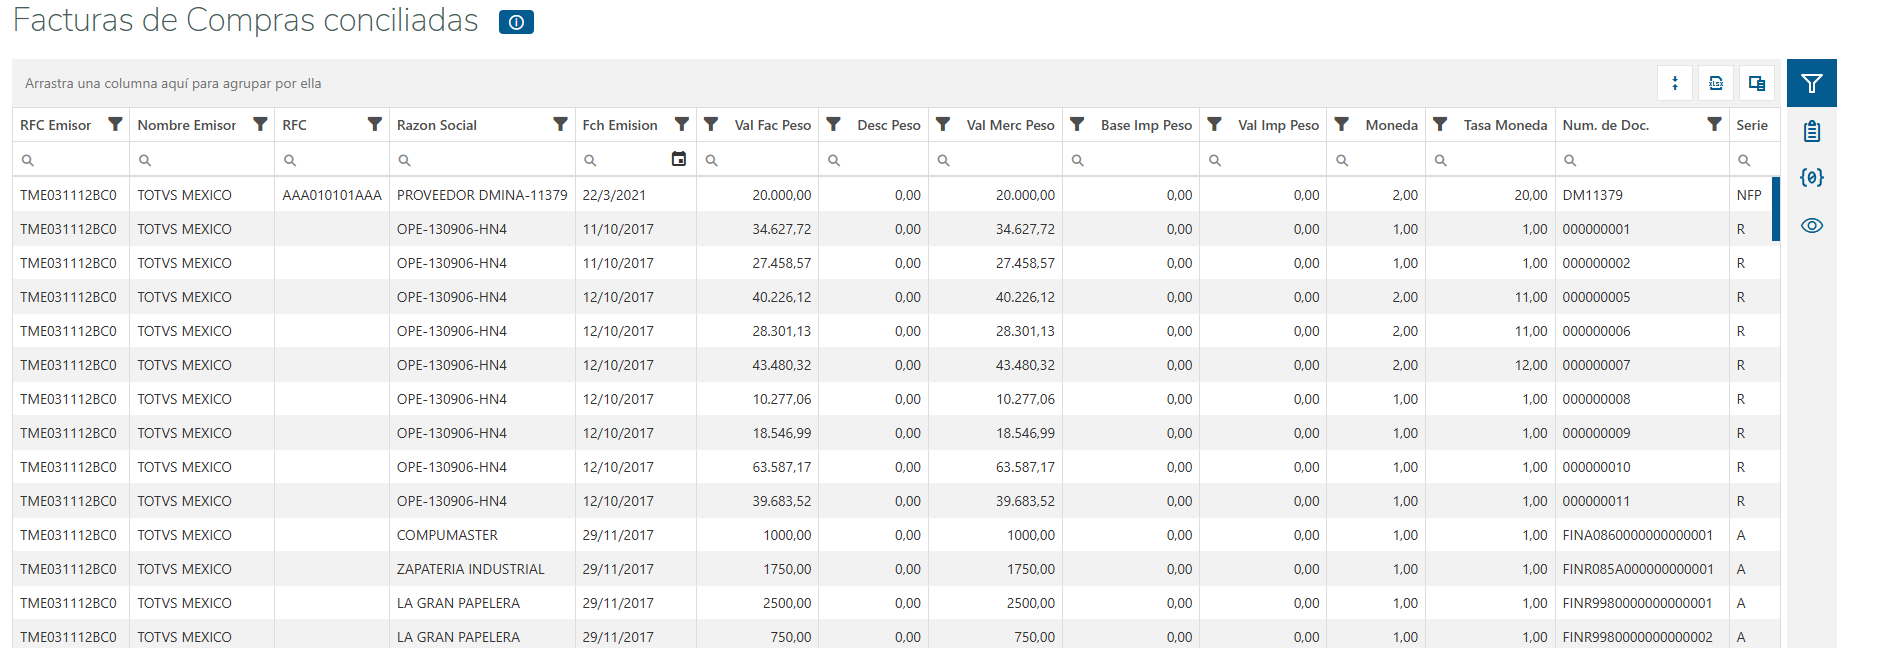Click the collapse rows arrows icon
This screenshot has height=648, width=1902.
(1675, 84)
